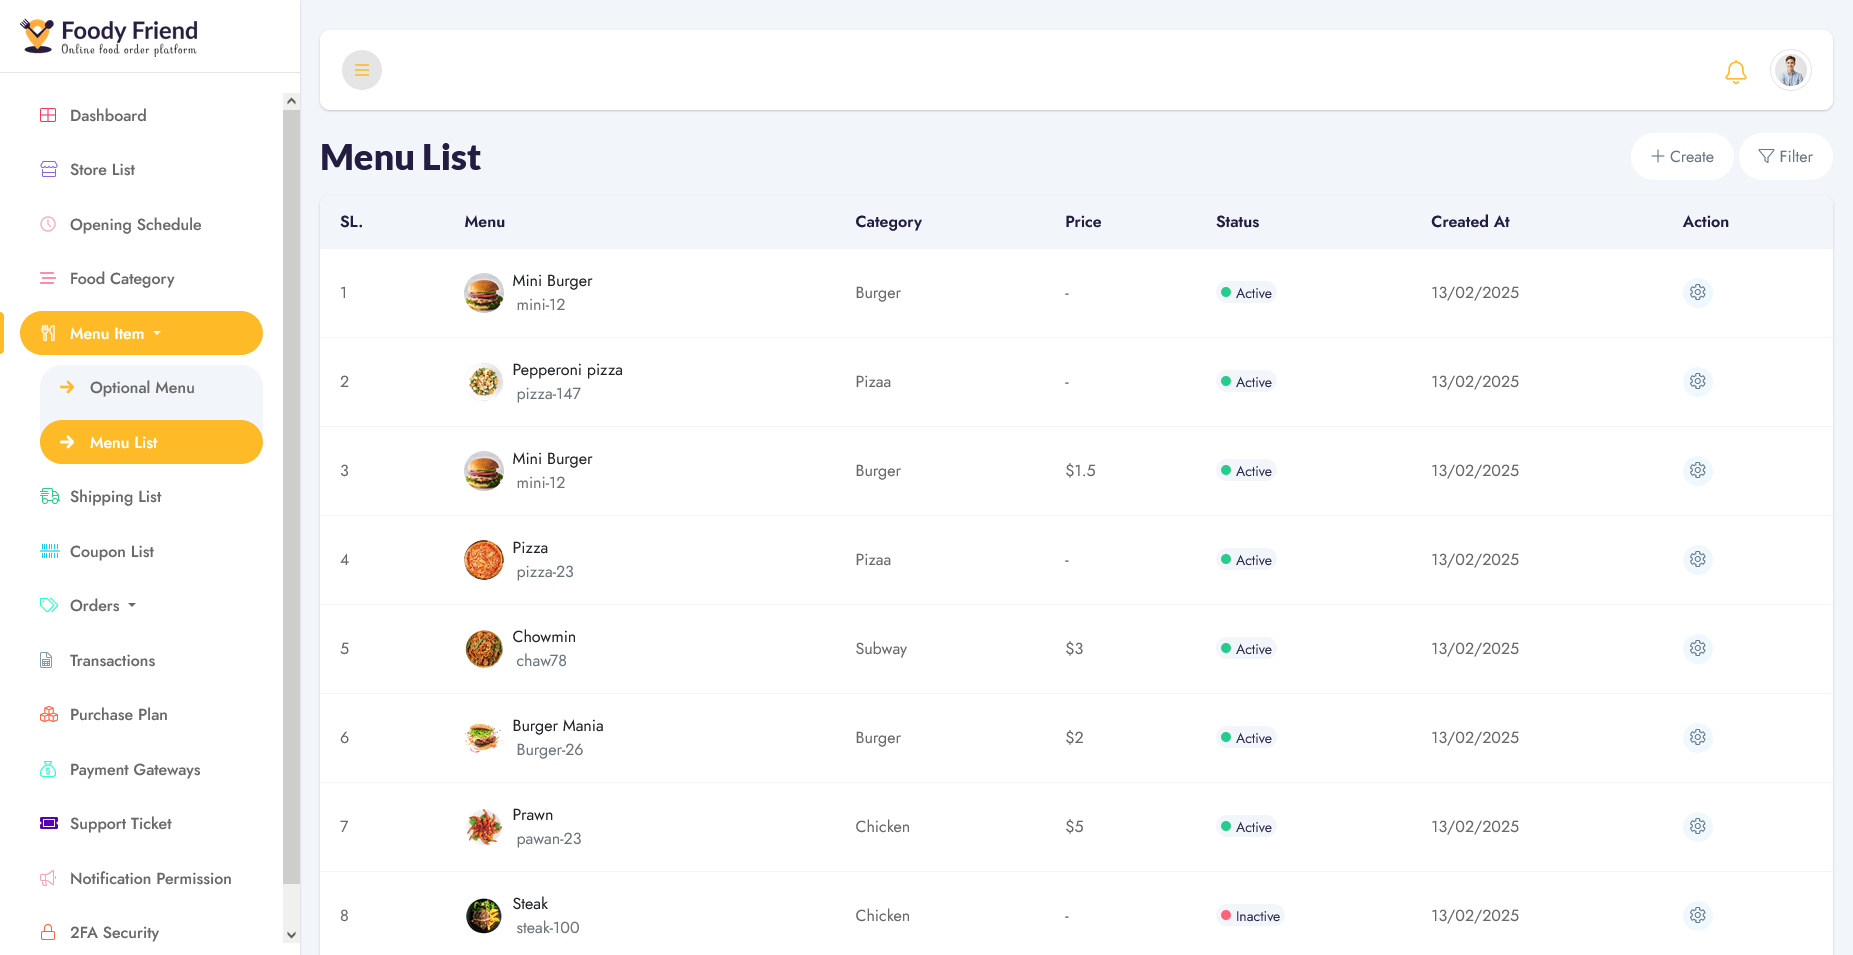Open the Optional Menu submenu item

[x=151, y=387]
